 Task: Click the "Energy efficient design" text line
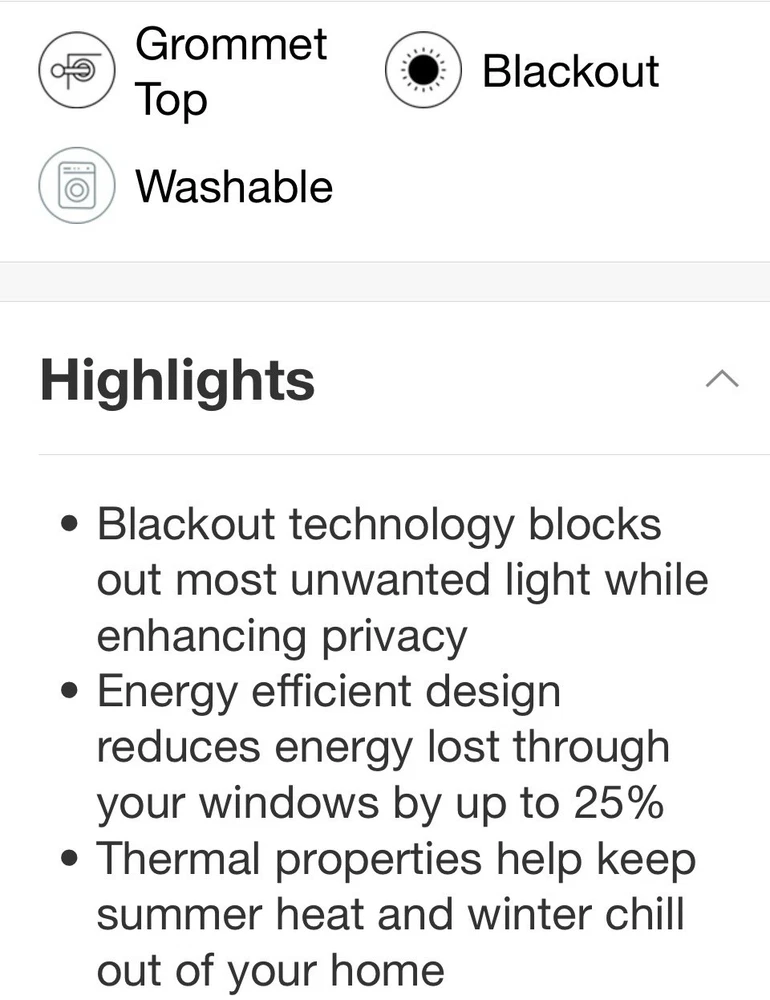tap(328, 692)
